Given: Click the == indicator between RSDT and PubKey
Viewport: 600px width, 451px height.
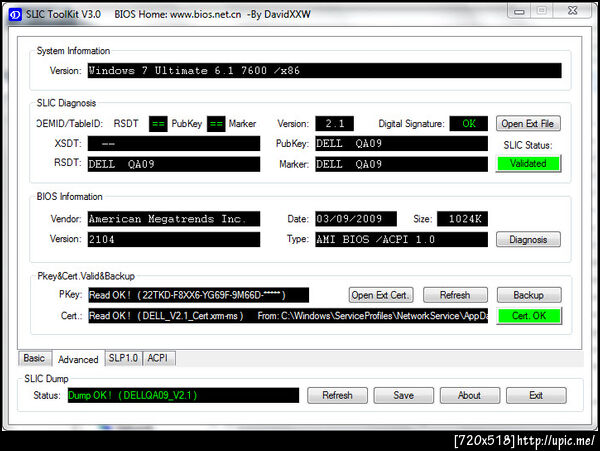Looking at the screenshot, I should tap(158, 124).
